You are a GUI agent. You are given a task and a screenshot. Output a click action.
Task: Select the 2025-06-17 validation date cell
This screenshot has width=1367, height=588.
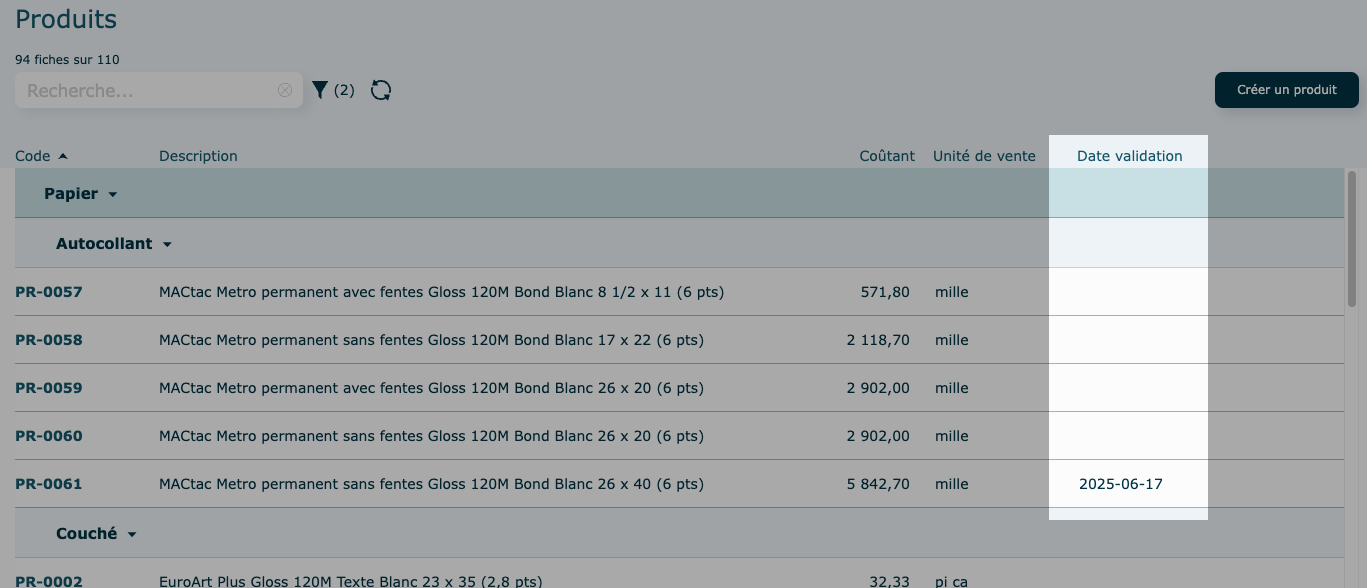point(1120,484)
